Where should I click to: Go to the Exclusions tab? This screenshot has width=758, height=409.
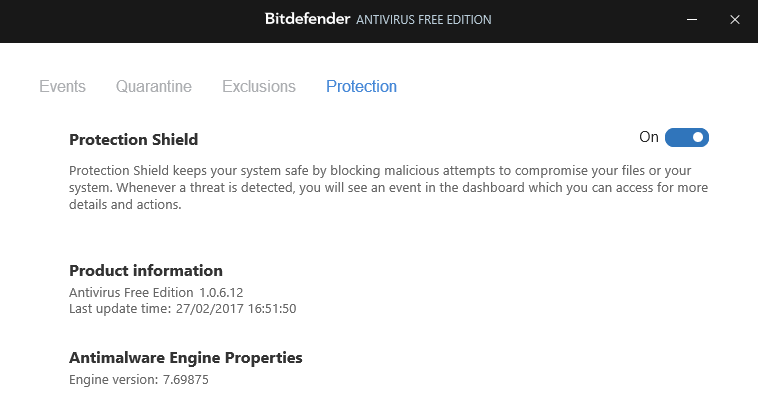tap(258, 86)
